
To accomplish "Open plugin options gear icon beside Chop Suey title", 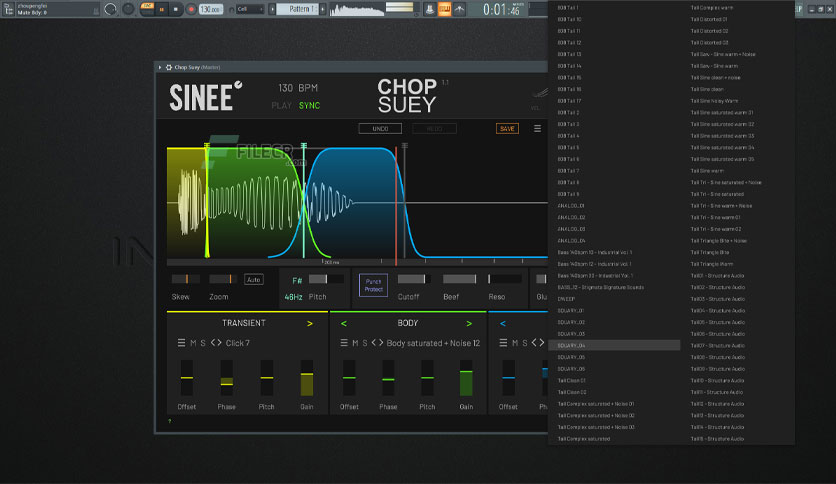I will pos(169,67).
